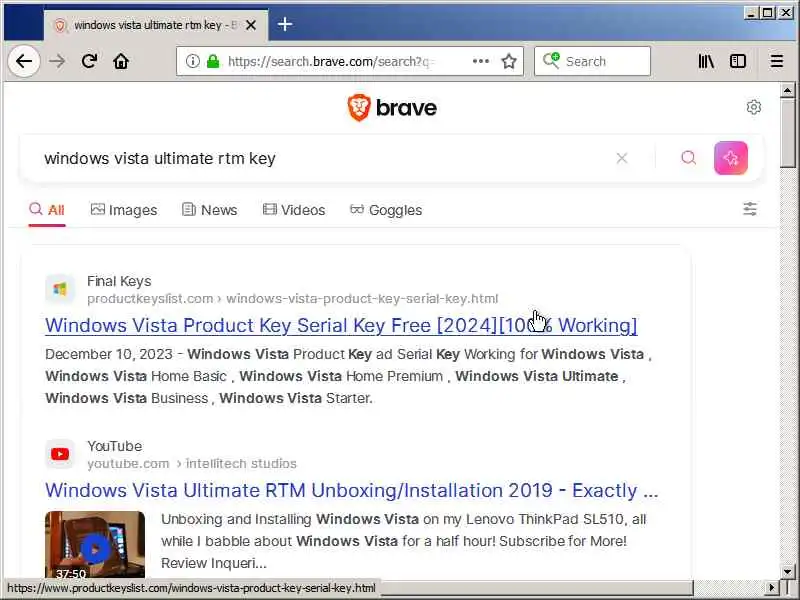Play the 37:50 video thumbnail

[95, 544]
